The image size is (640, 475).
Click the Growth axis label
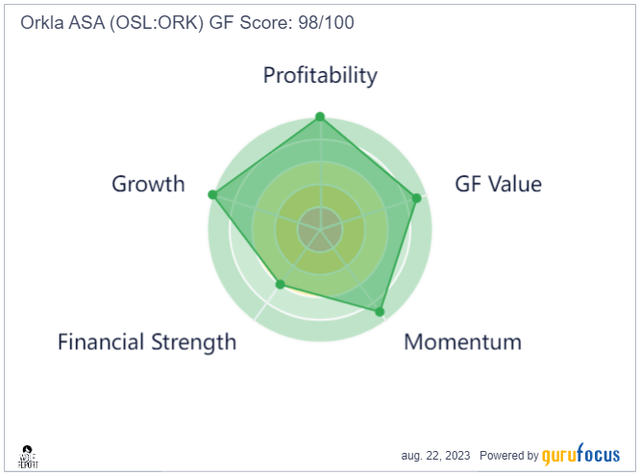[148, 184]
